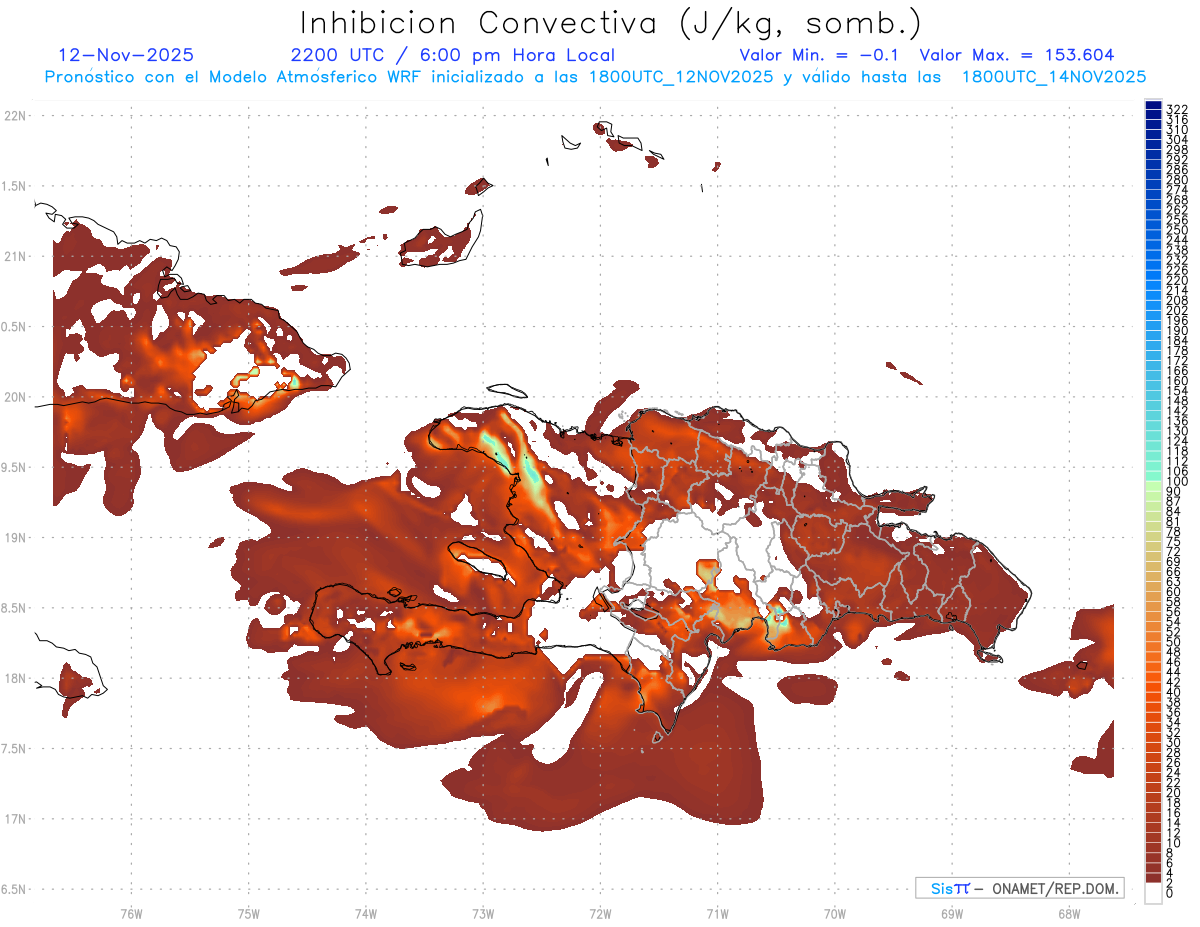Click the title 'Inhibicion Convectiva (J/kg, somb.)'
Viewport: 1200px width, 927px height.
pyautogui.click(x=611, y=24)
